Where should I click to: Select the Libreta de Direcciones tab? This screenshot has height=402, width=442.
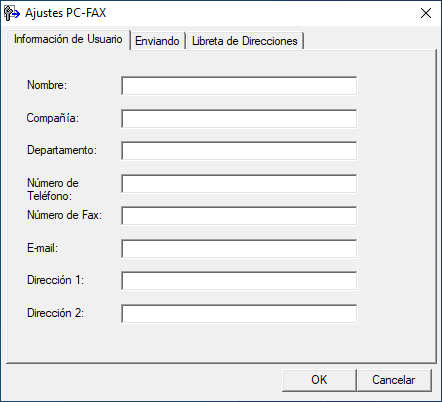pos(245,41)
